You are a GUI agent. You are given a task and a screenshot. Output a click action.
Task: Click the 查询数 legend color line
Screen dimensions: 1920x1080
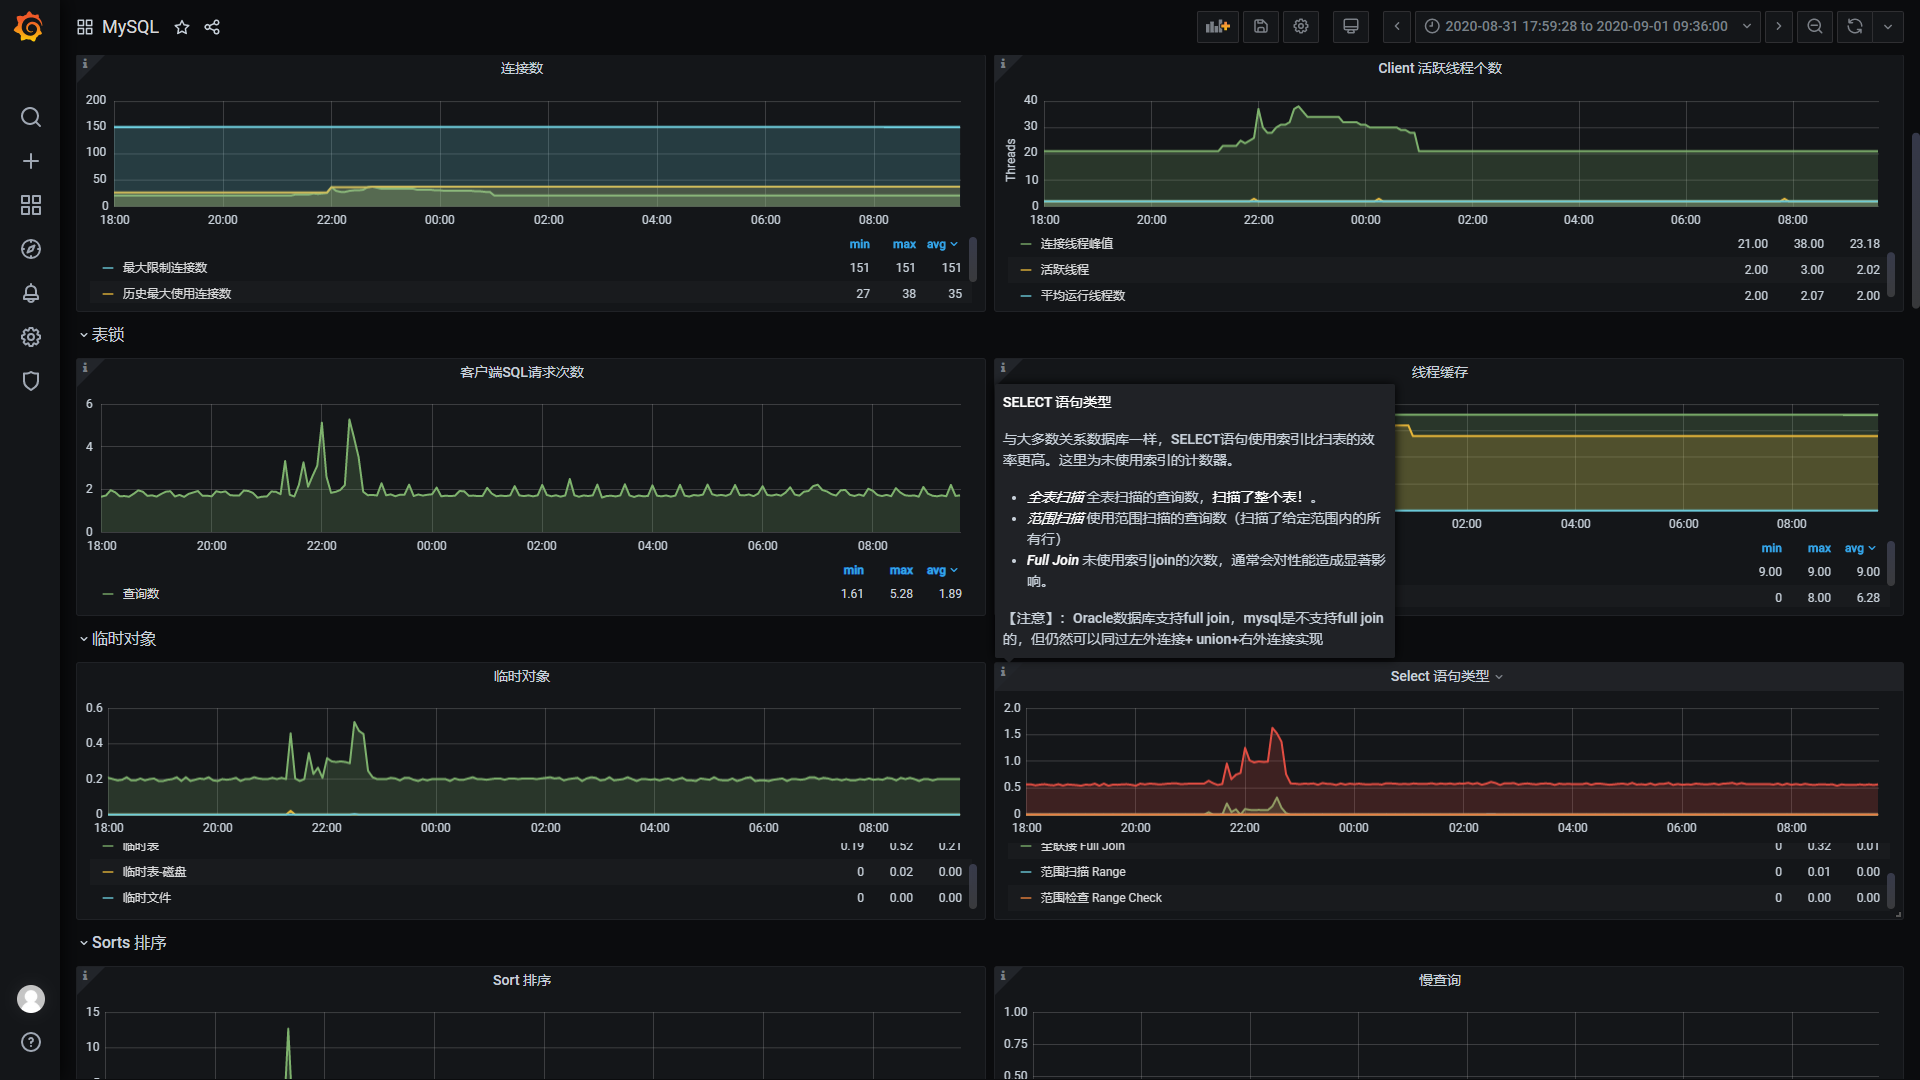108,594
